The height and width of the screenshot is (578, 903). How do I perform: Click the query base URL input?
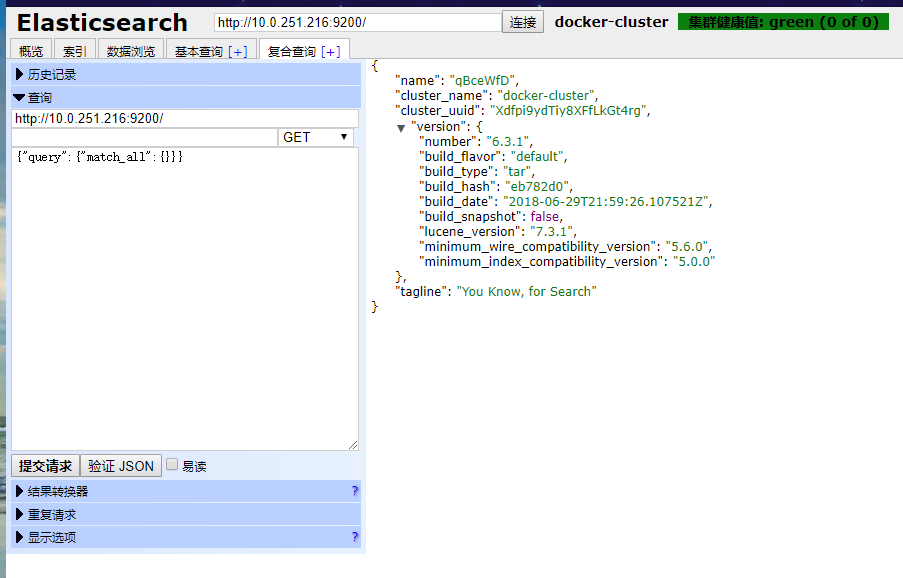pos(185,119)
